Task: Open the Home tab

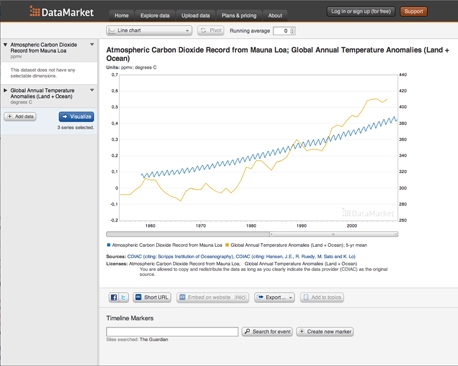Action: tap(122, 16)
